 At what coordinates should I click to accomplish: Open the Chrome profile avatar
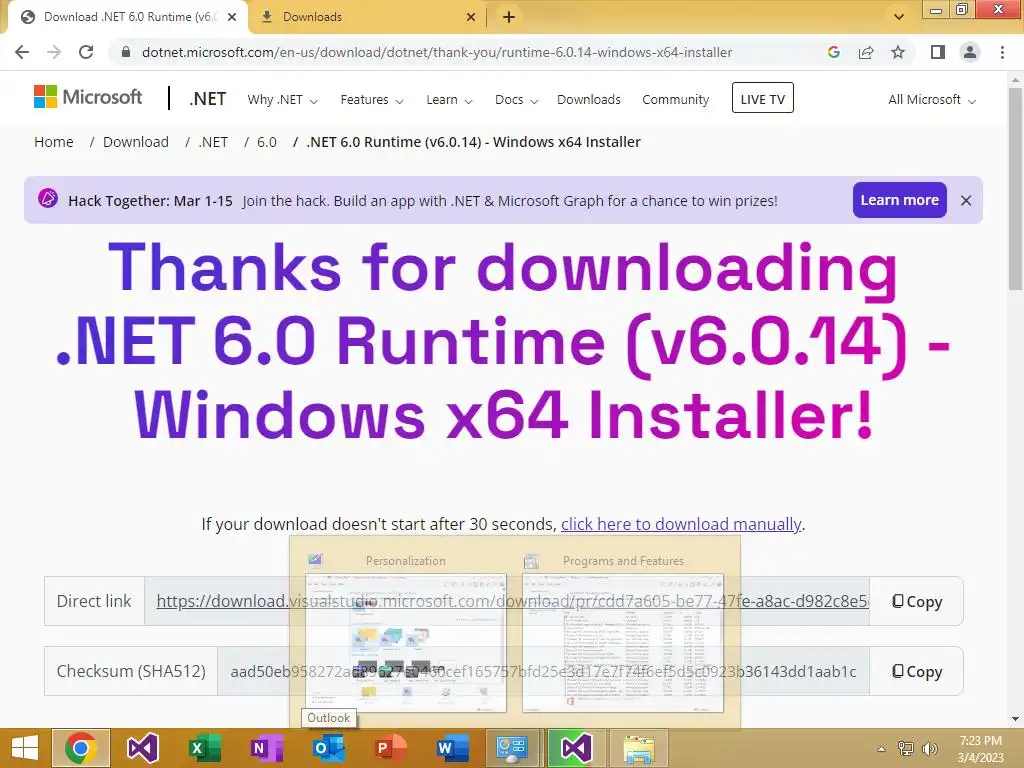tap(970, 52)
